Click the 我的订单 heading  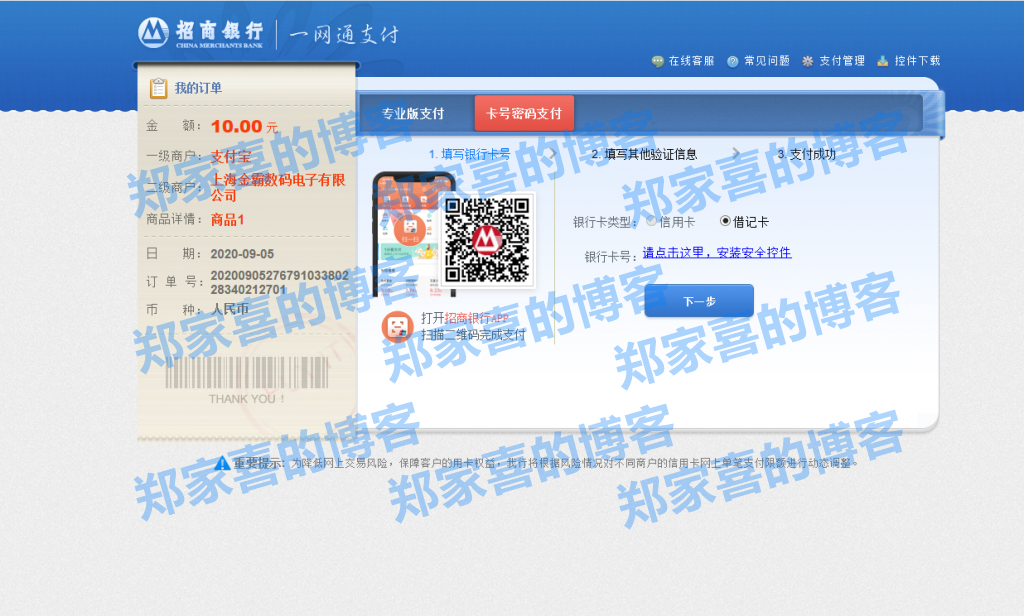coord(198,88)
